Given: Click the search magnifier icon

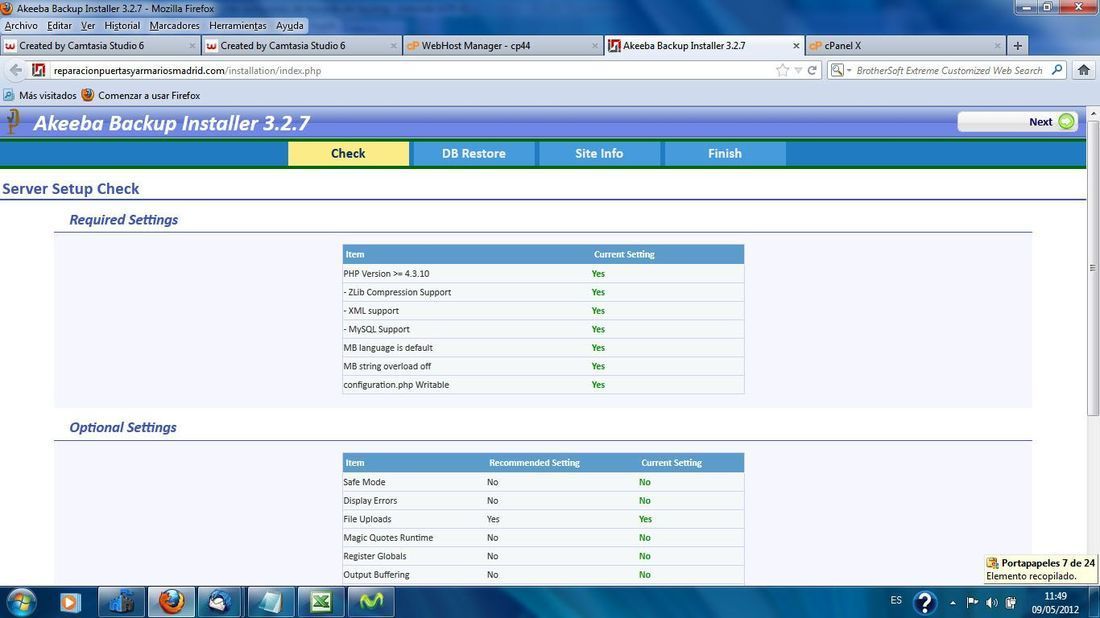Looking at the screenshot, I should click(x=1057, y=70).
